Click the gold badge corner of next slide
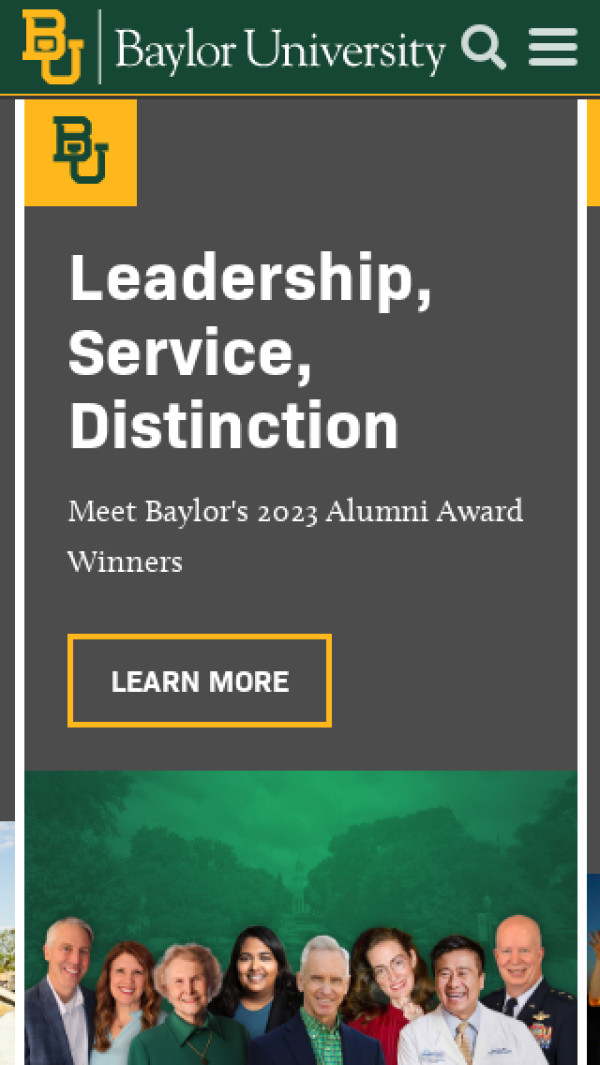The image size is (600, 1065). [x=593, y=152]
